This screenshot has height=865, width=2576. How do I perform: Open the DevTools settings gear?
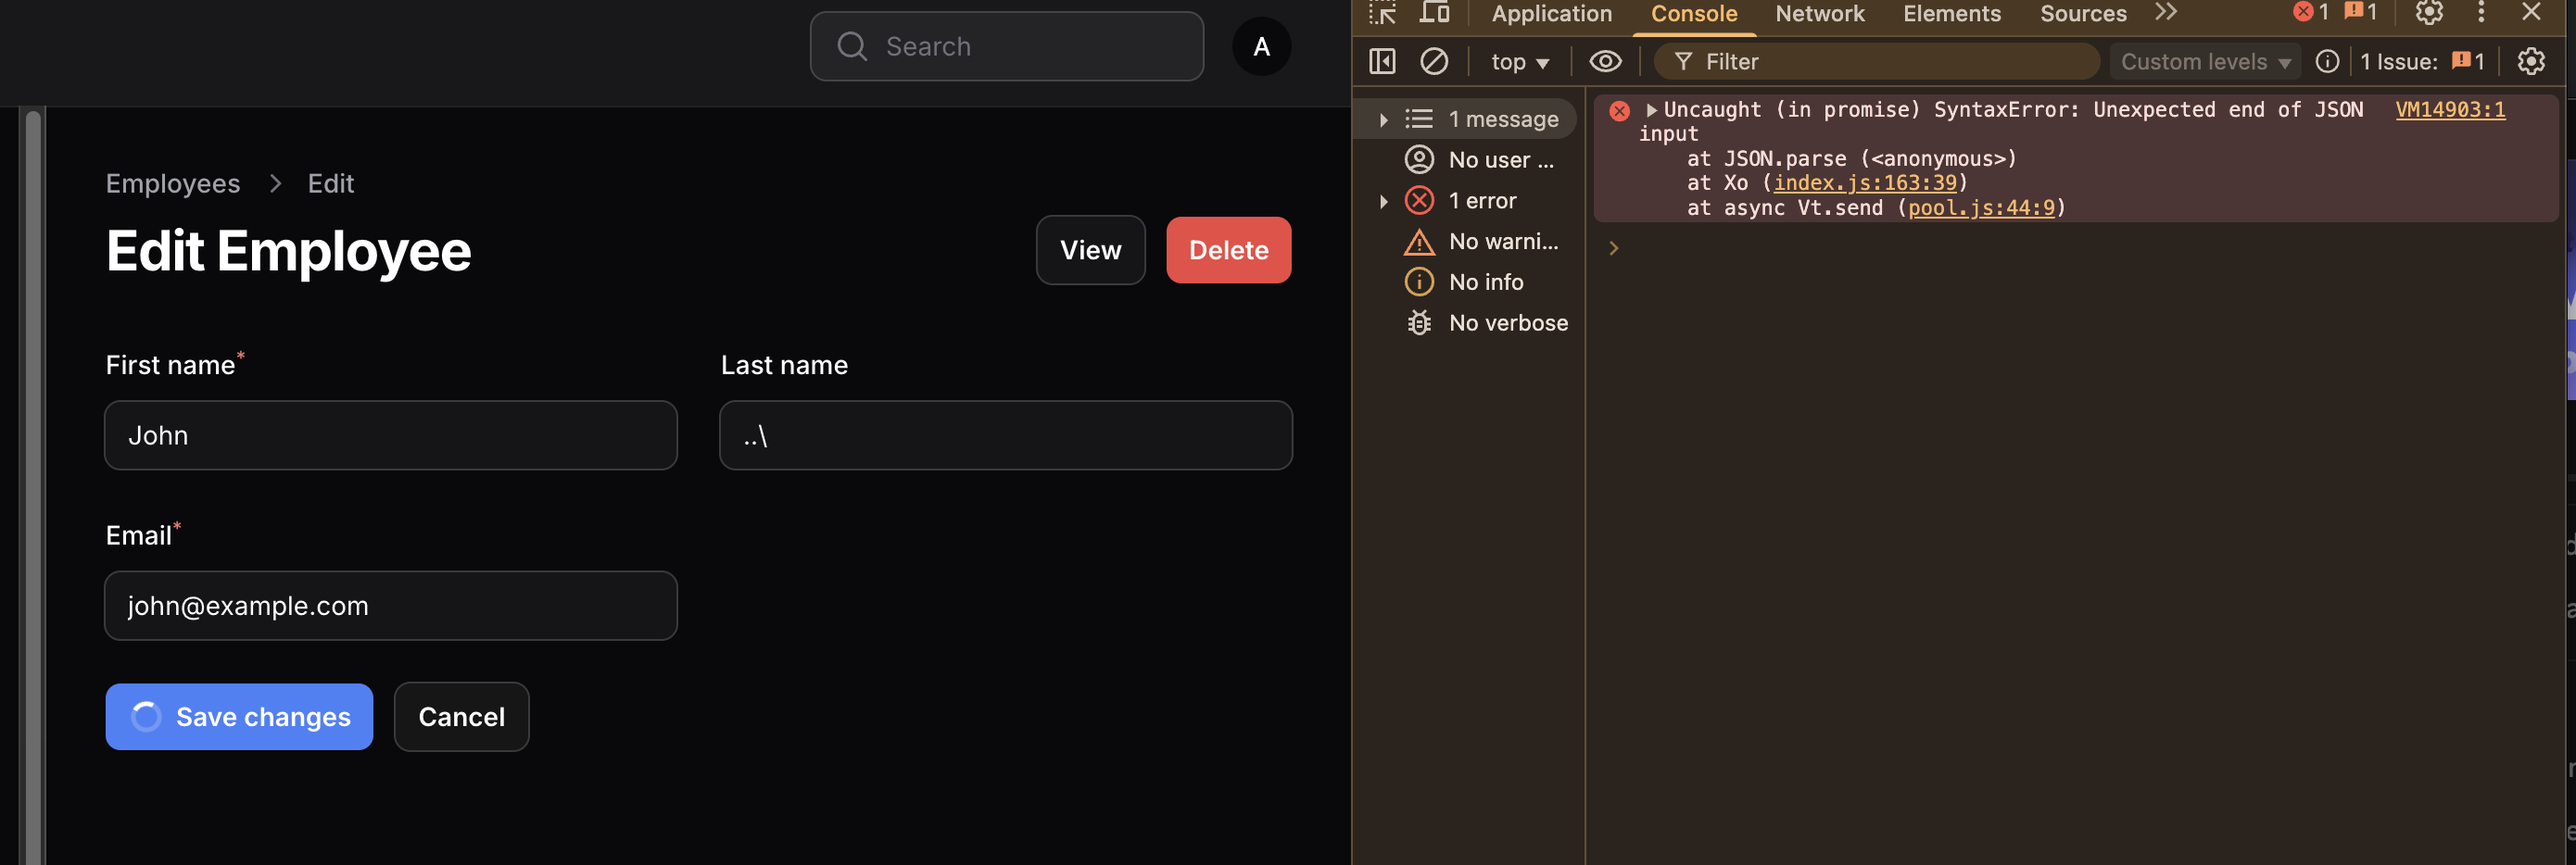coord(2429,12)
